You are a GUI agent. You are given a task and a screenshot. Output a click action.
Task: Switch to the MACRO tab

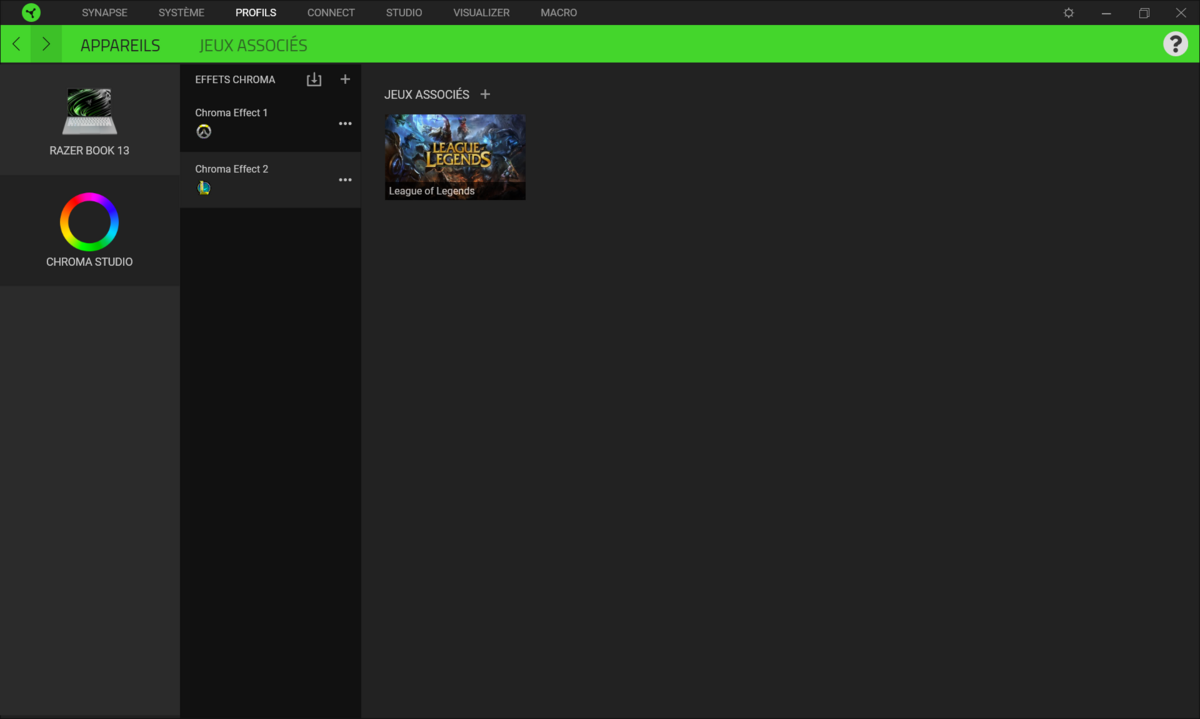(559, 13)
